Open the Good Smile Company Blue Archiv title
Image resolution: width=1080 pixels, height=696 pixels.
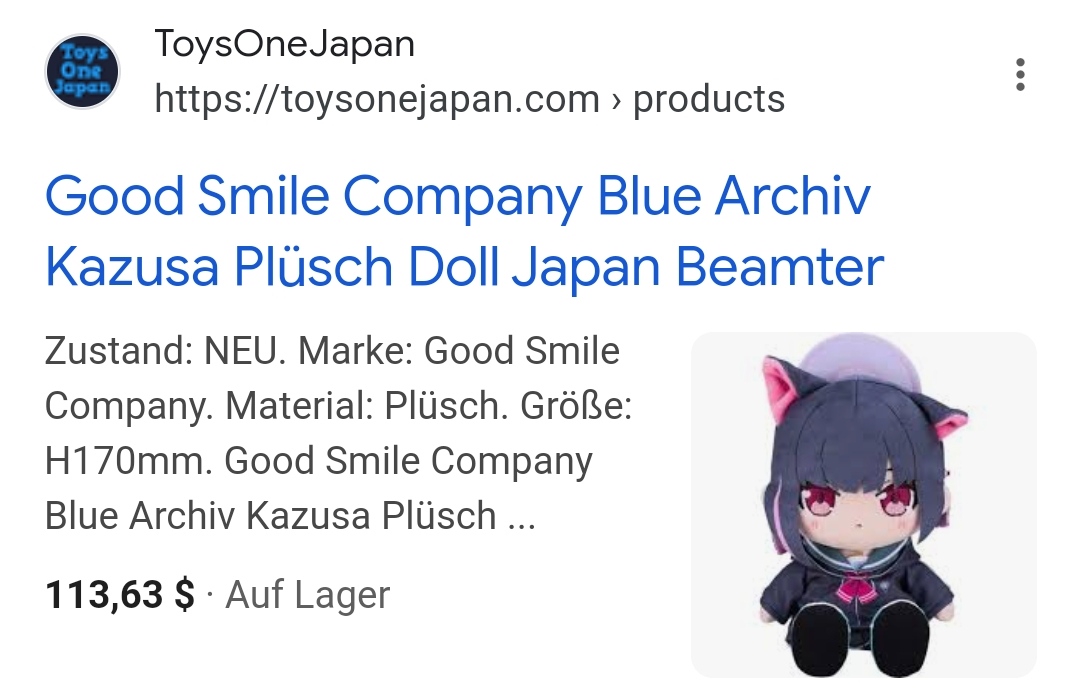458,196
